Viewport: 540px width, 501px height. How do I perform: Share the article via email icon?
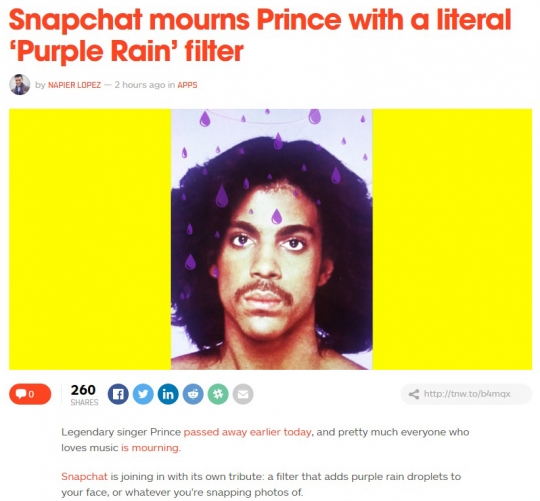coord(243,394)
